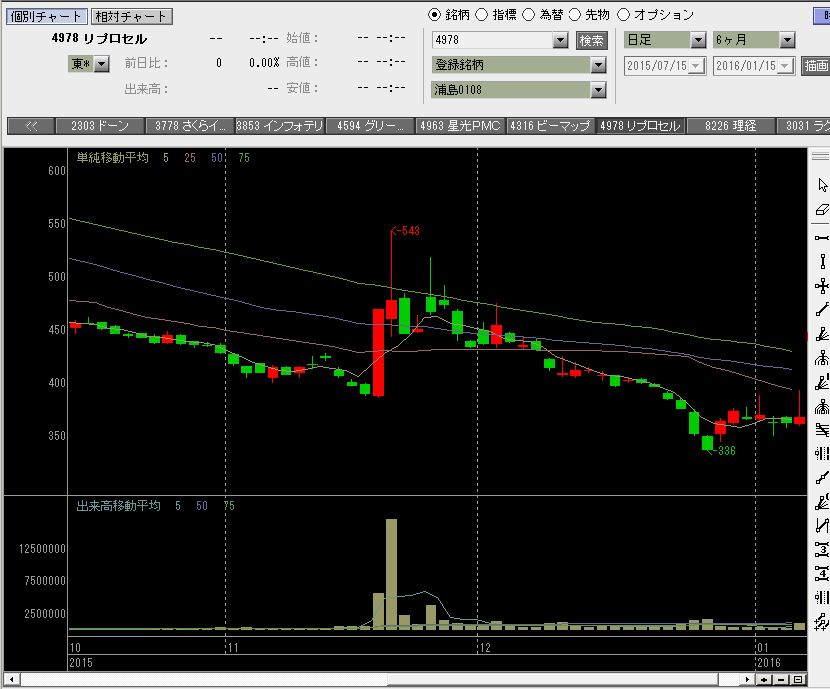Select the third fan lines tool
This screenshot has height=689, width=830.
[822, 502]
